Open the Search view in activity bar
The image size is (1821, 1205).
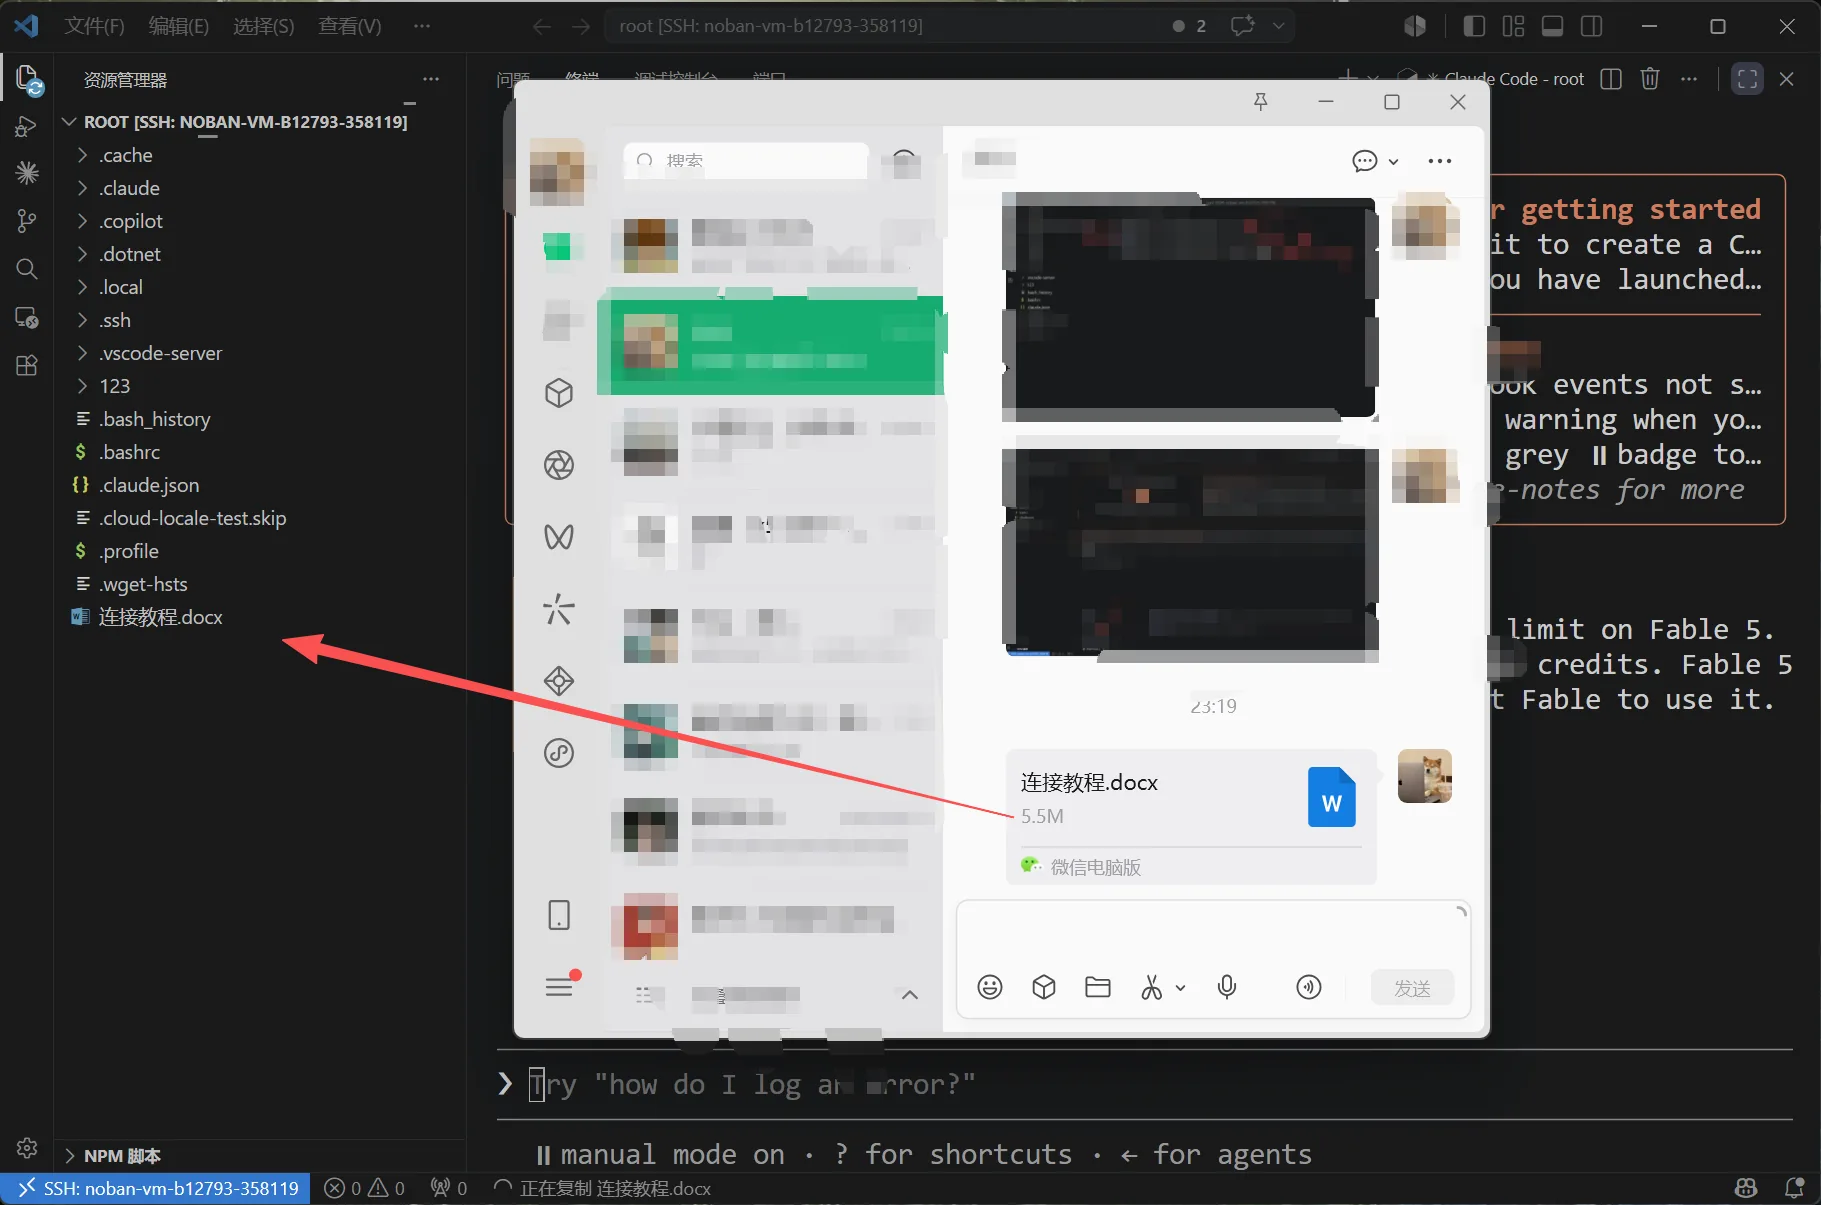27,268
